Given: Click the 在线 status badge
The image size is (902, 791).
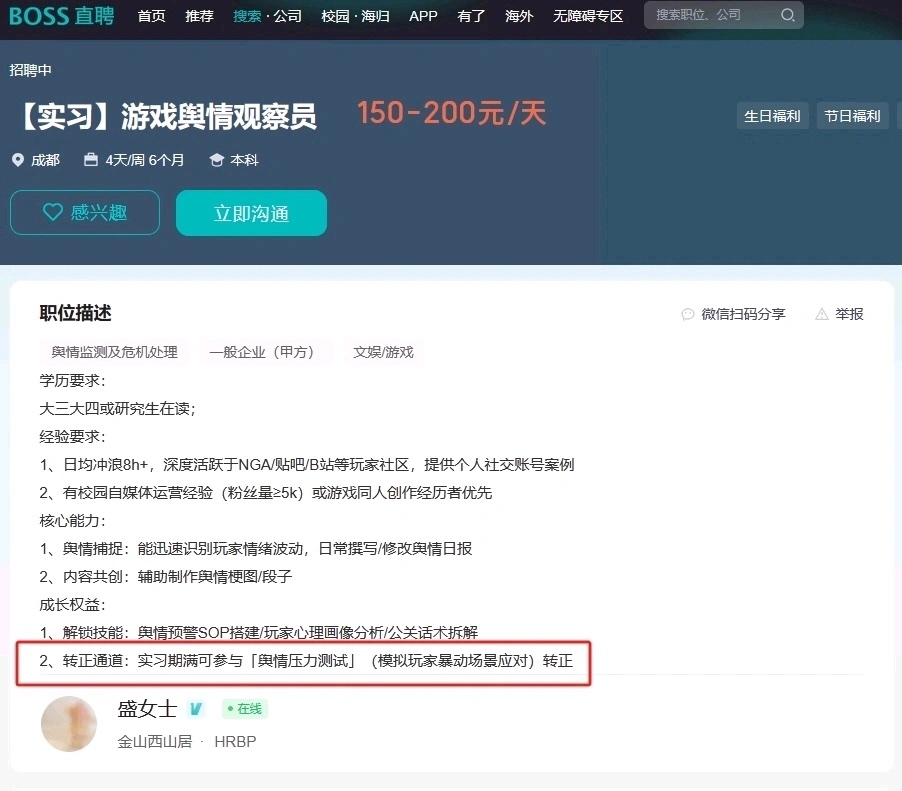Looking at the screenshot, I should pos(245,709).
